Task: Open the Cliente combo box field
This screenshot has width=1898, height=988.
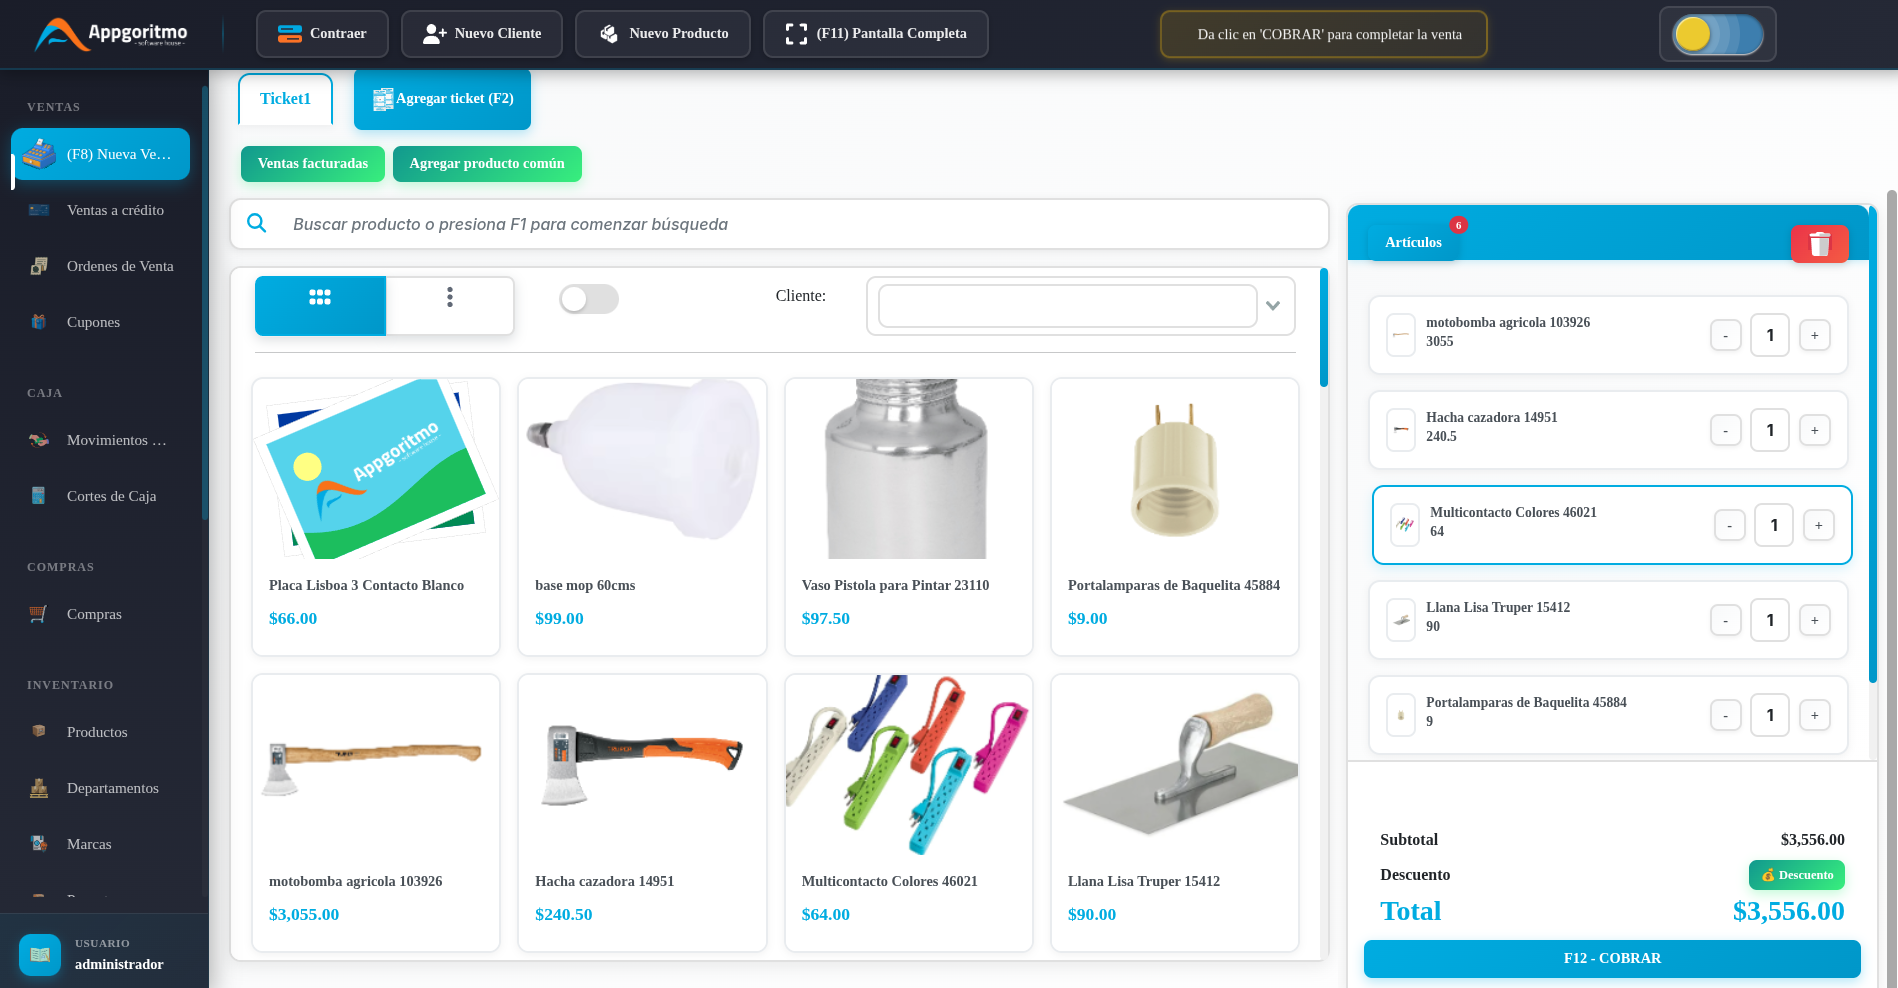Action: [x=1066, y=306]
